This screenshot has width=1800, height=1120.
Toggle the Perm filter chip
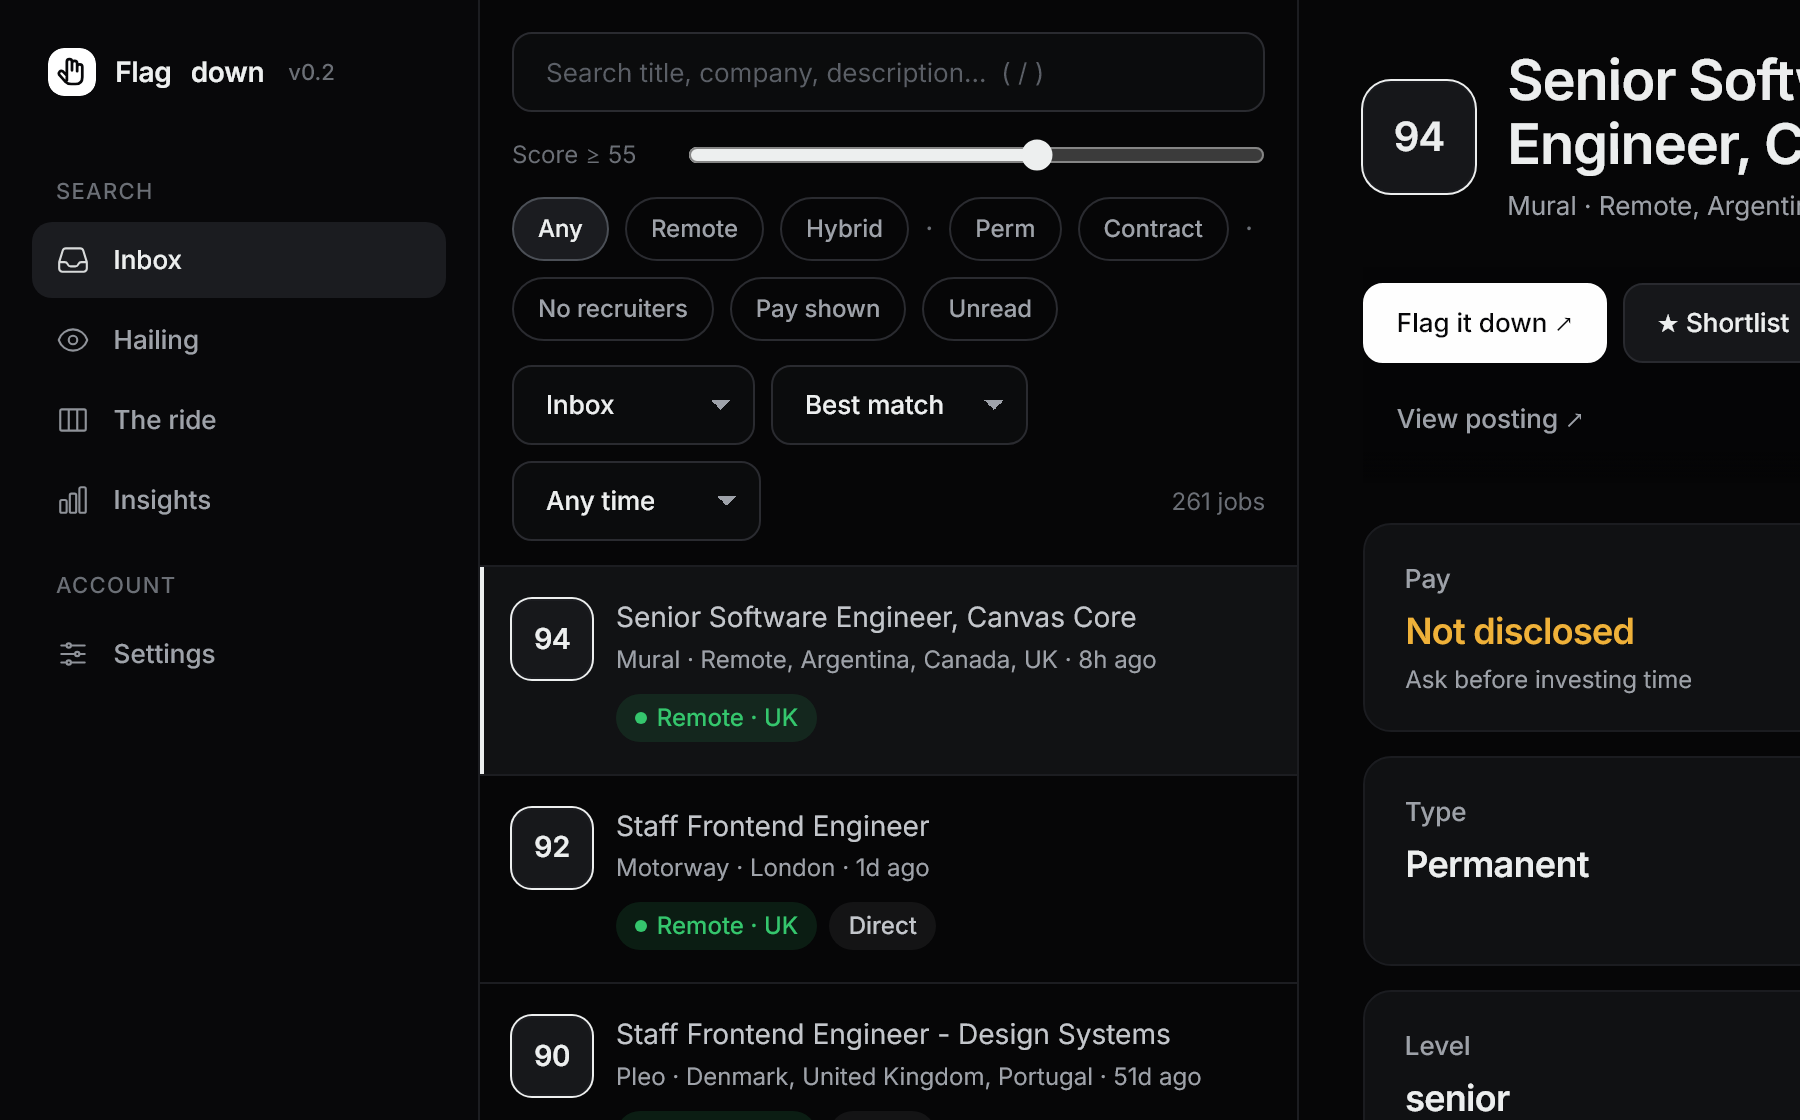pos(1005,229)
